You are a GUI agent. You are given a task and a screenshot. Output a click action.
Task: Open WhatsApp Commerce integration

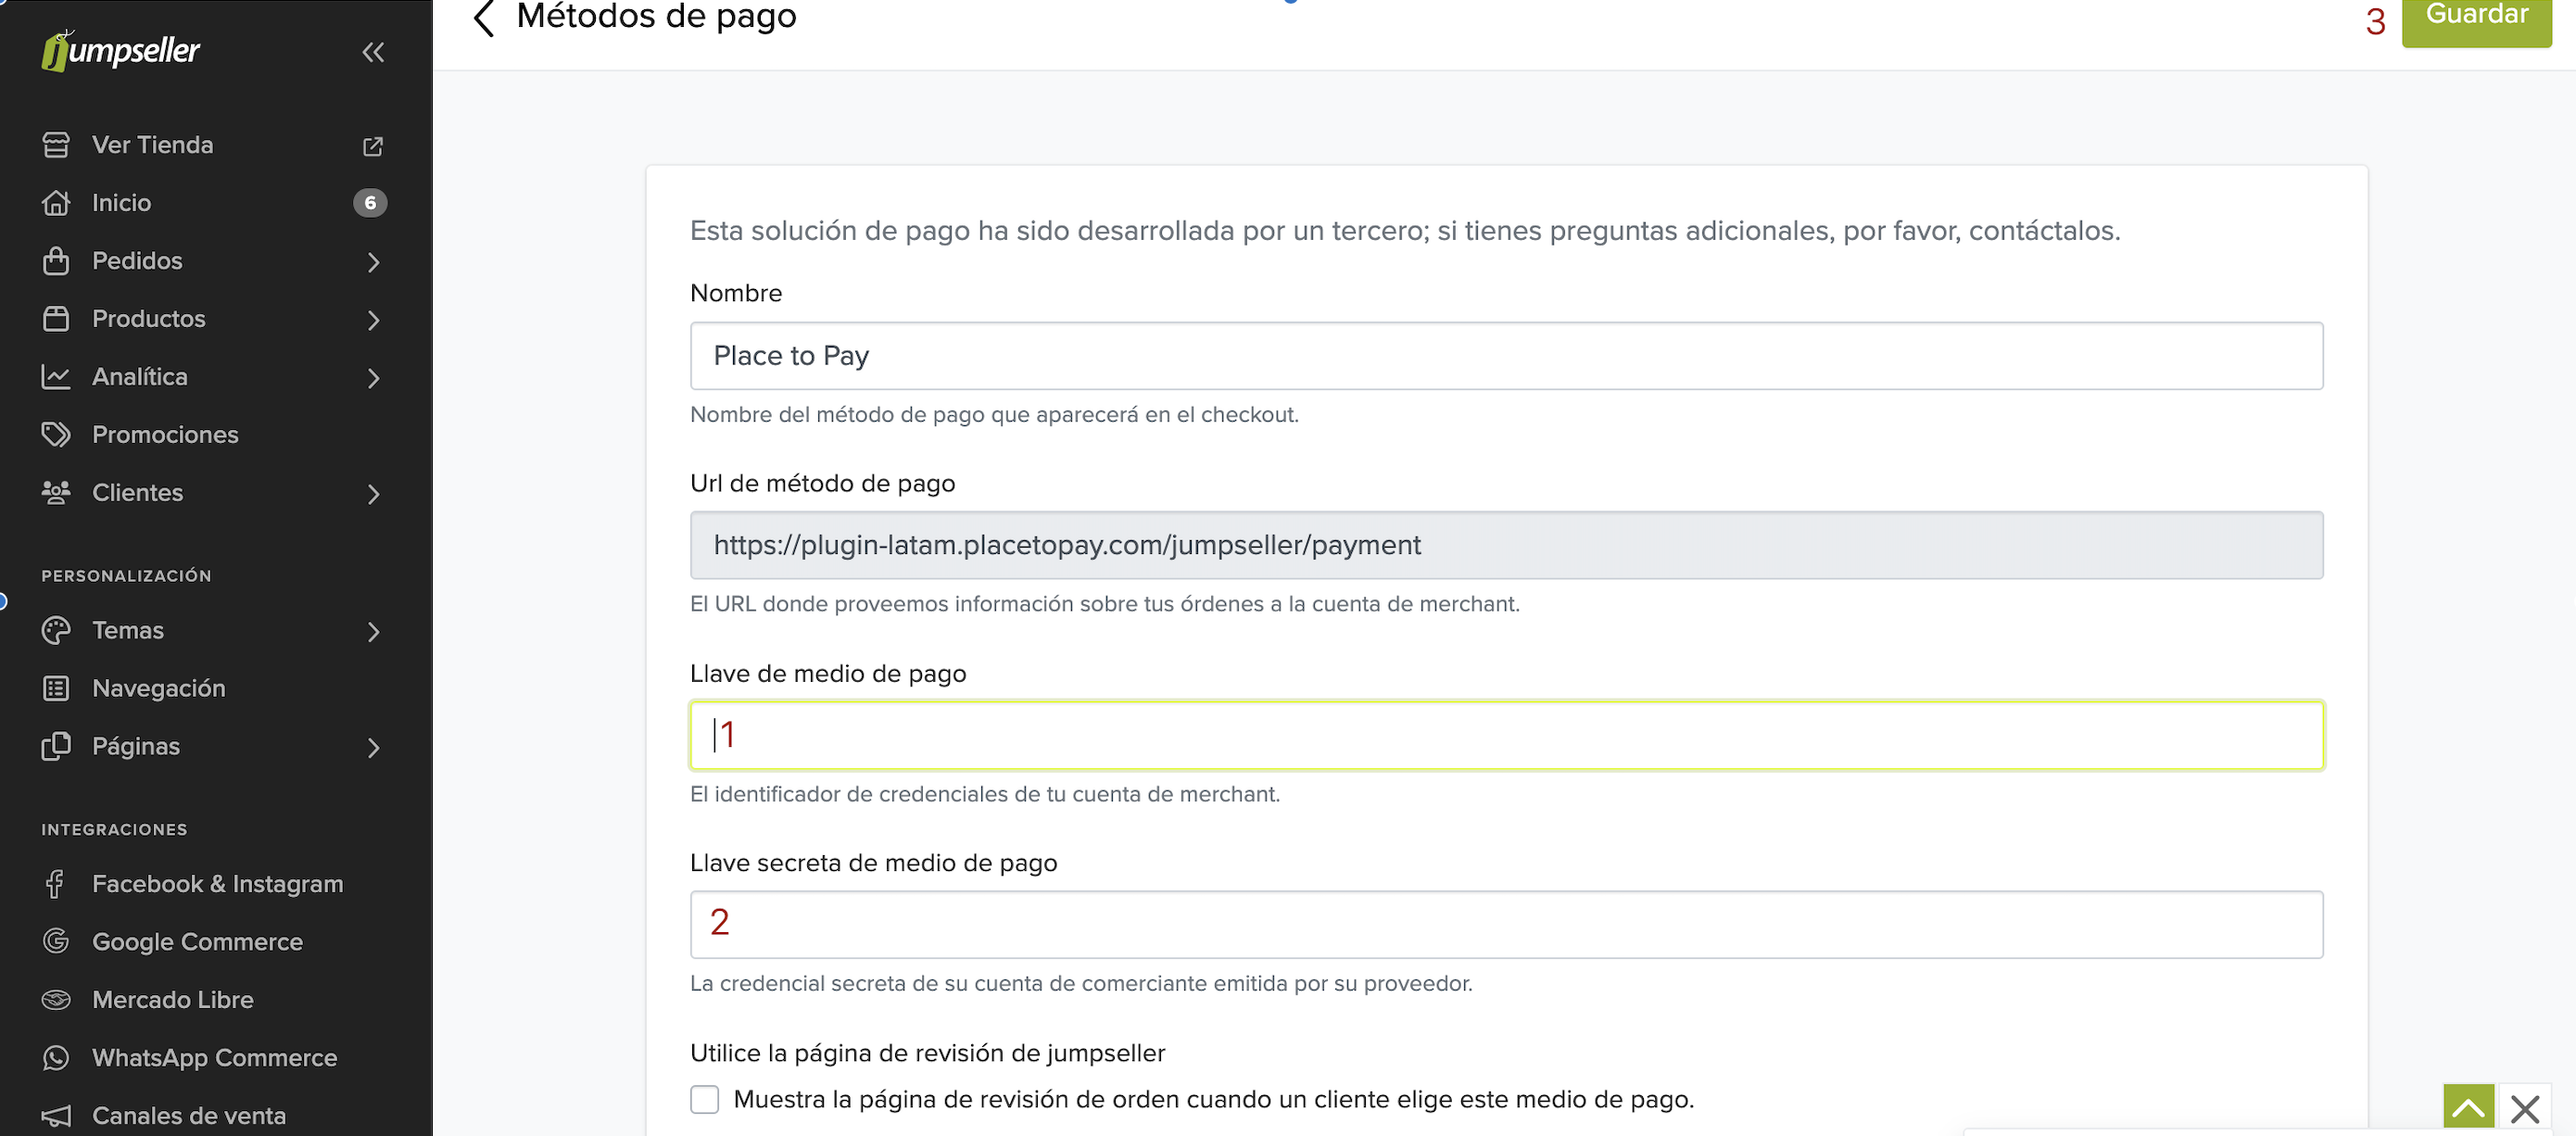(214, 1058)
